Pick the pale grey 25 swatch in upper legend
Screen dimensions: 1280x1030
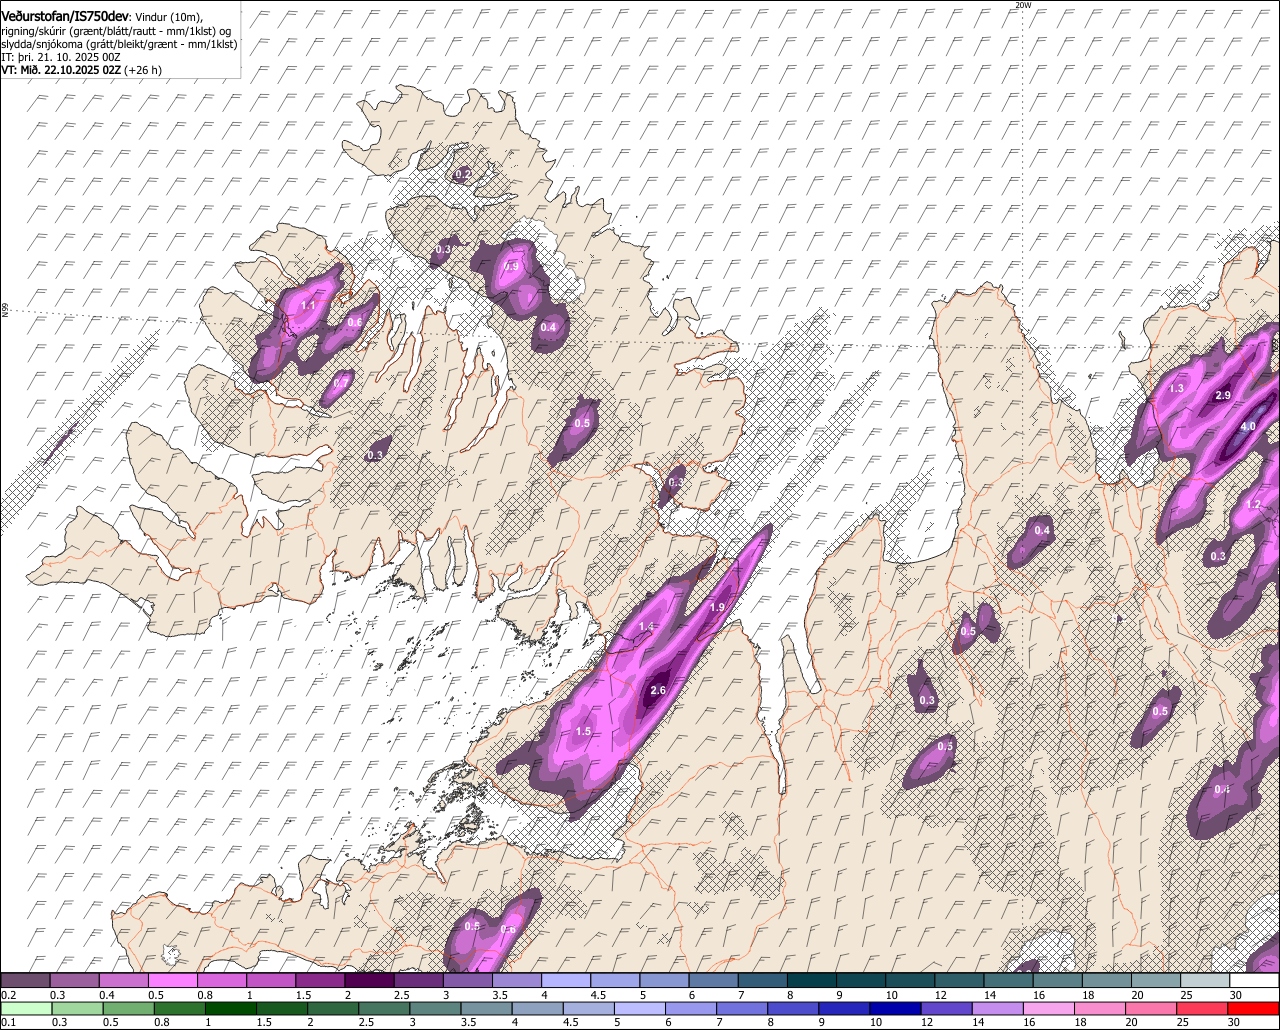coord(1205,981)
